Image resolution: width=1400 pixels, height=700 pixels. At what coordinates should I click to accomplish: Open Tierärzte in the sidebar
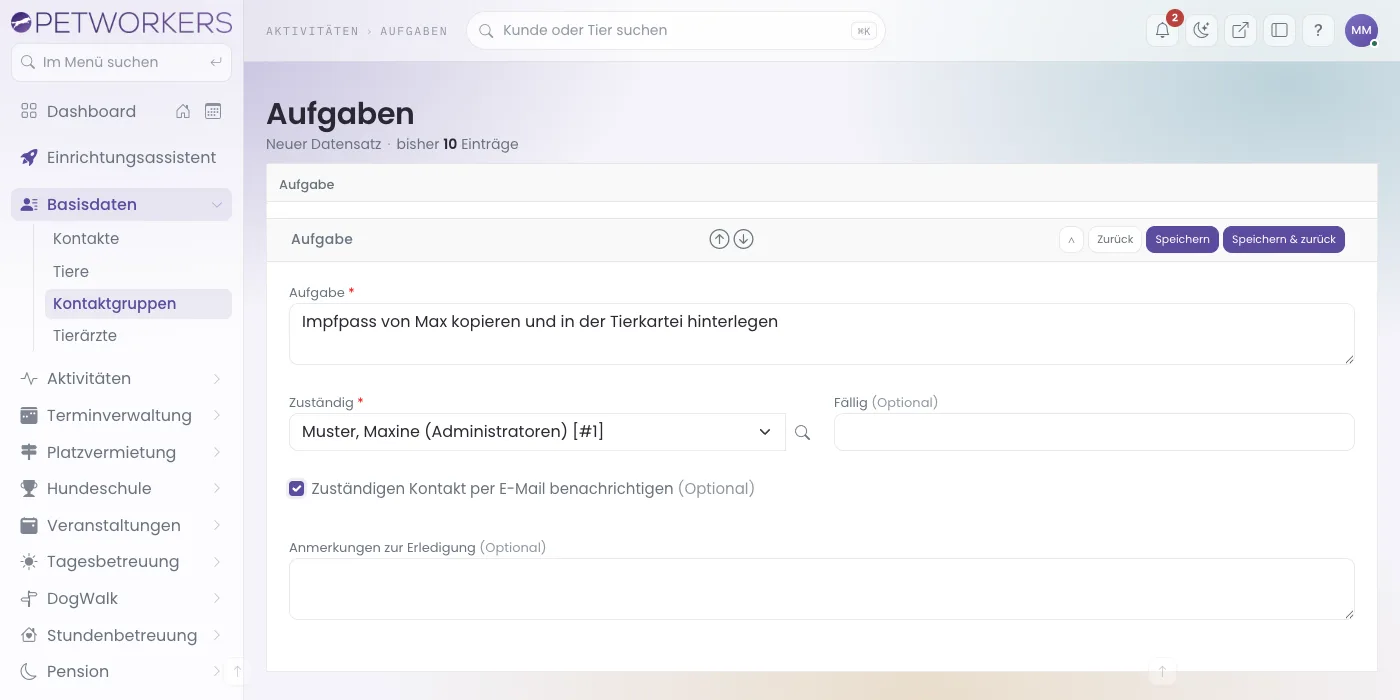point(85,335)
